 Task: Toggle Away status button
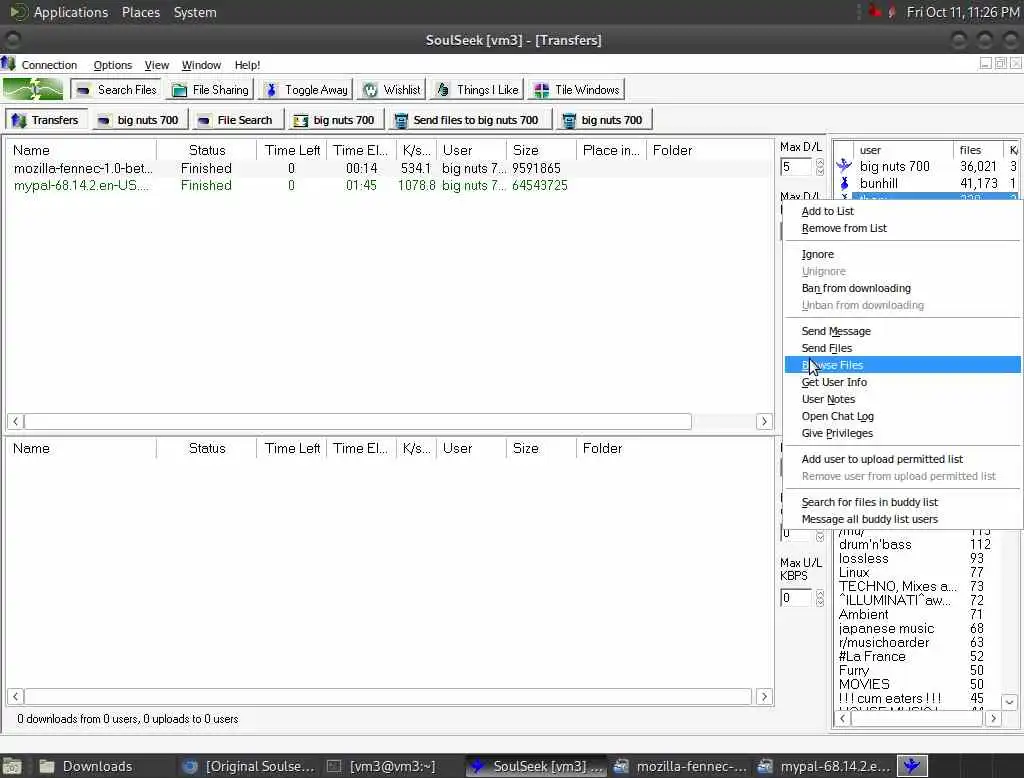click(306, 89)
